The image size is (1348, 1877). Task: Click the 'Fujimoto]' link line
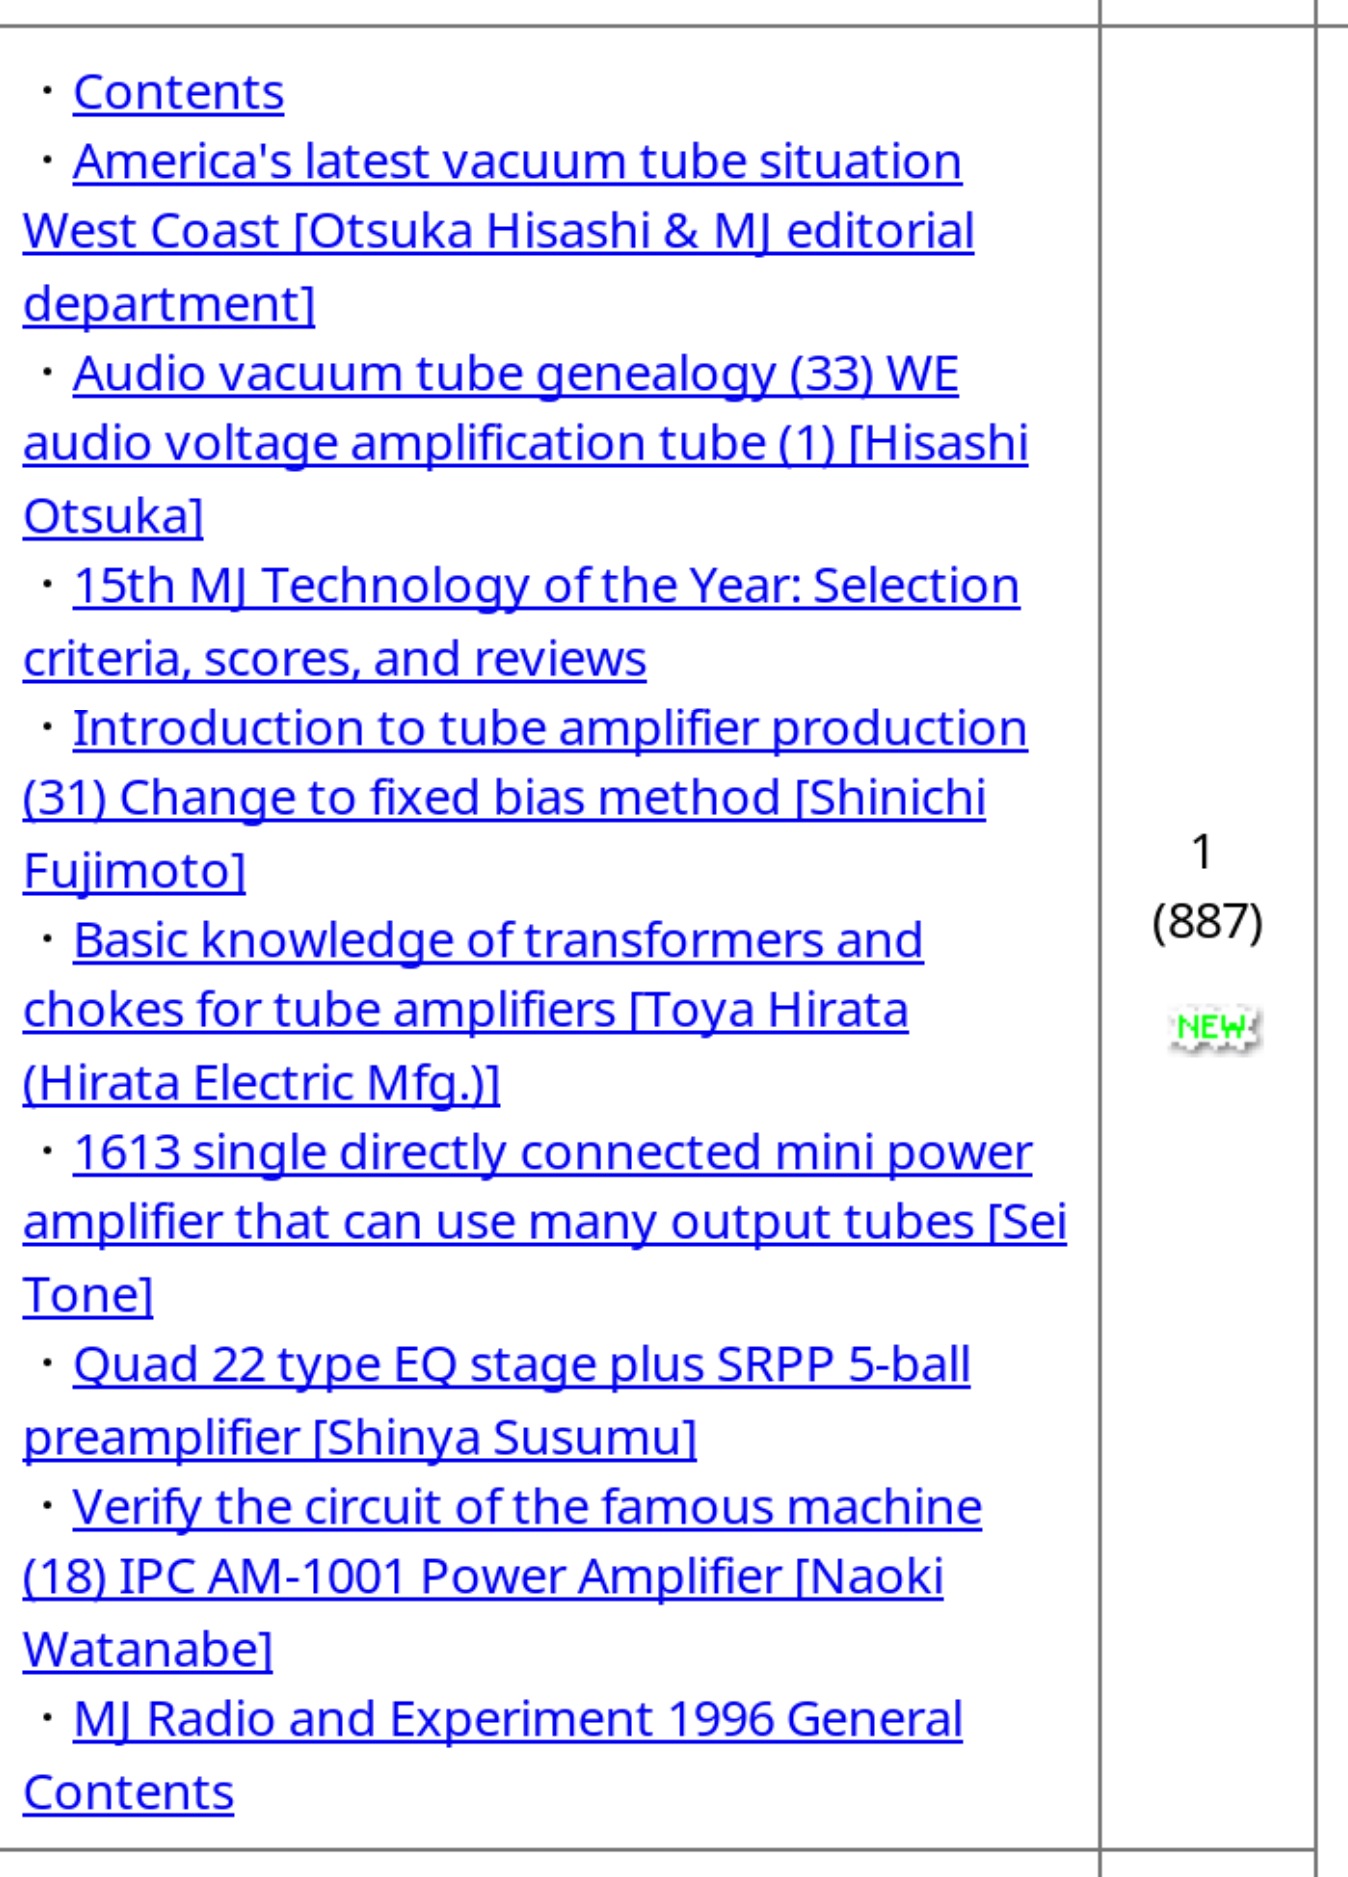(x=134, y=871)
